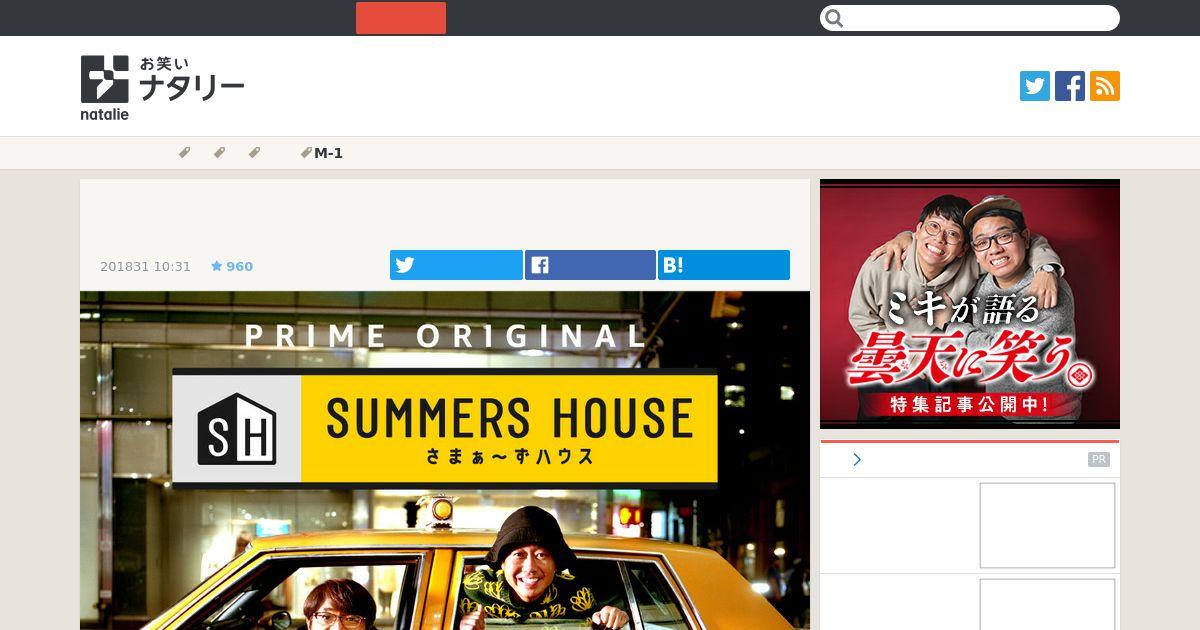This screenshot has height=630, width=1200.
Task: Open the ミキが語る 曇天に笑う banner ad
Action: (x=970, y=304)
